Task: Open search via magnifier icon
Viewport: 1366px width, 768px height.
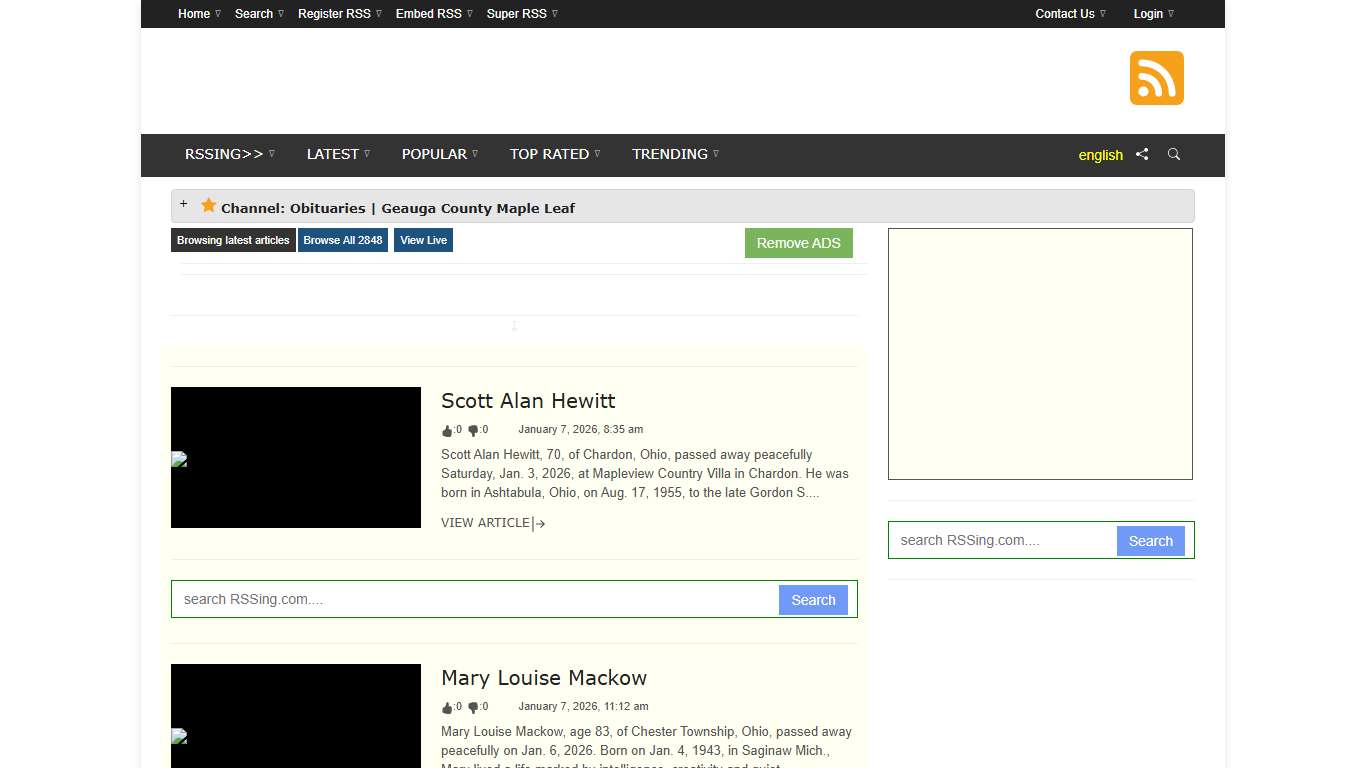Action: click(1174, 154)
